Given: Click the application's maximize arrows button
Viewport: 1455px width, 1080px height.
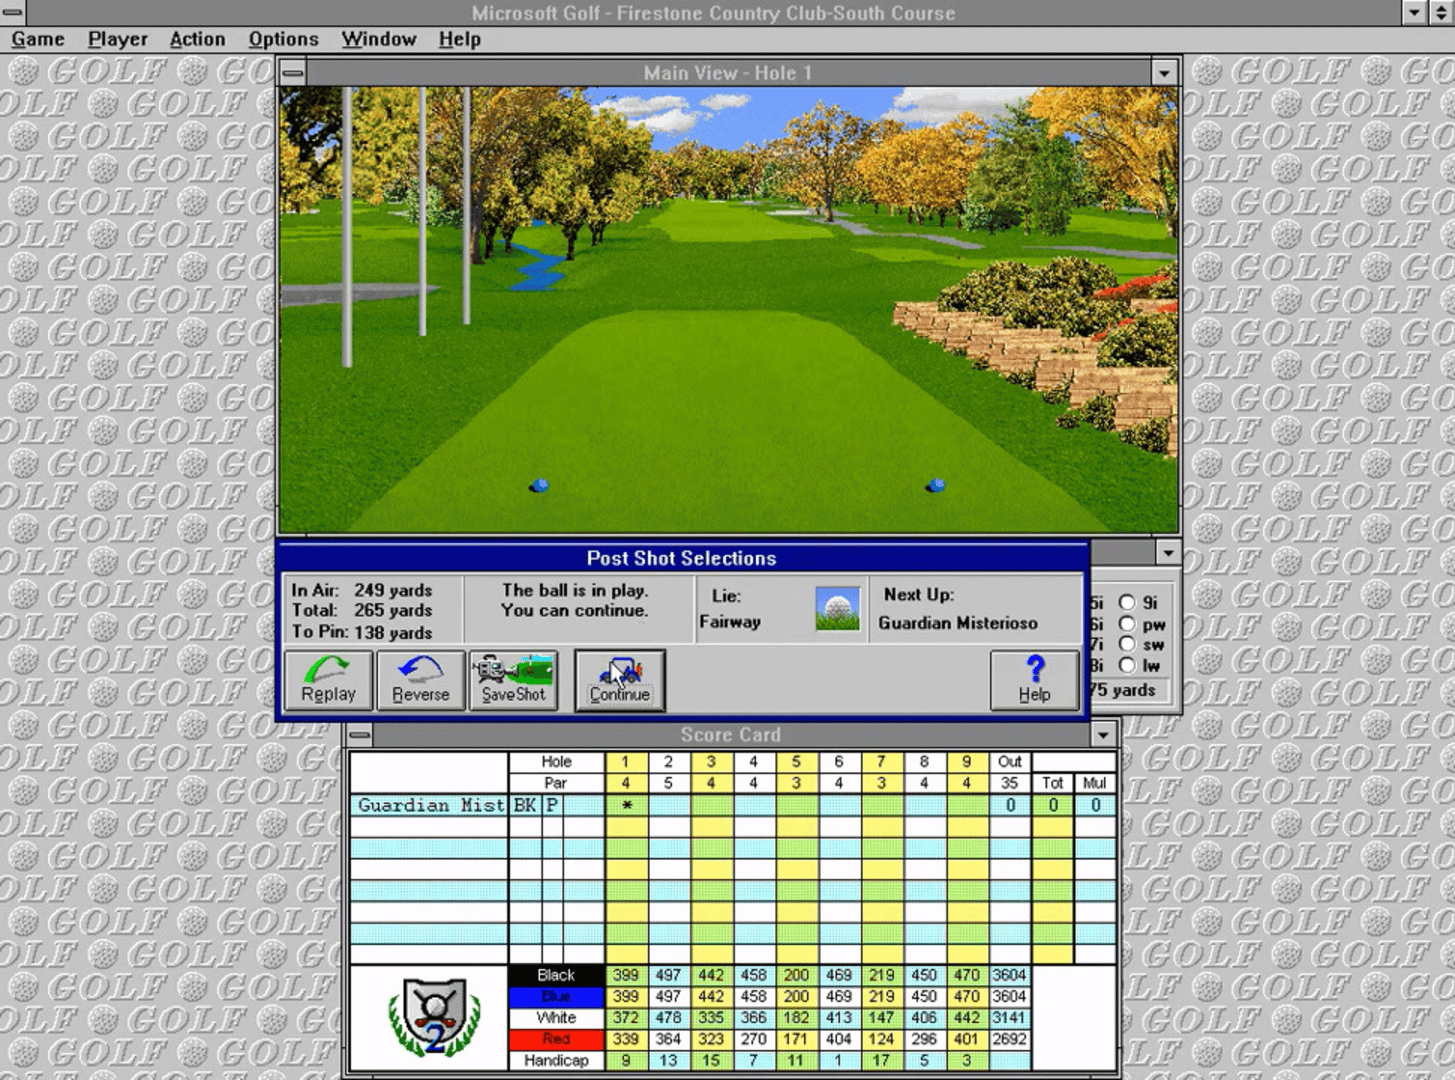Looking at the screenshot, I should (1441, 13).
